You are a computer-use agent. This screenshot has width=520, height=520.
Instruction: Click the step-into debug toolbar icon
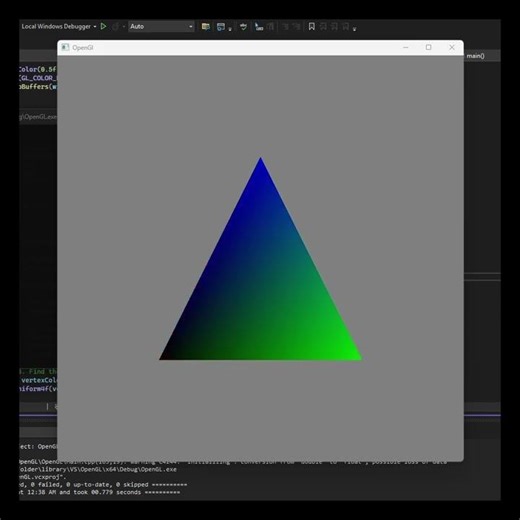(x=259, y=27)
